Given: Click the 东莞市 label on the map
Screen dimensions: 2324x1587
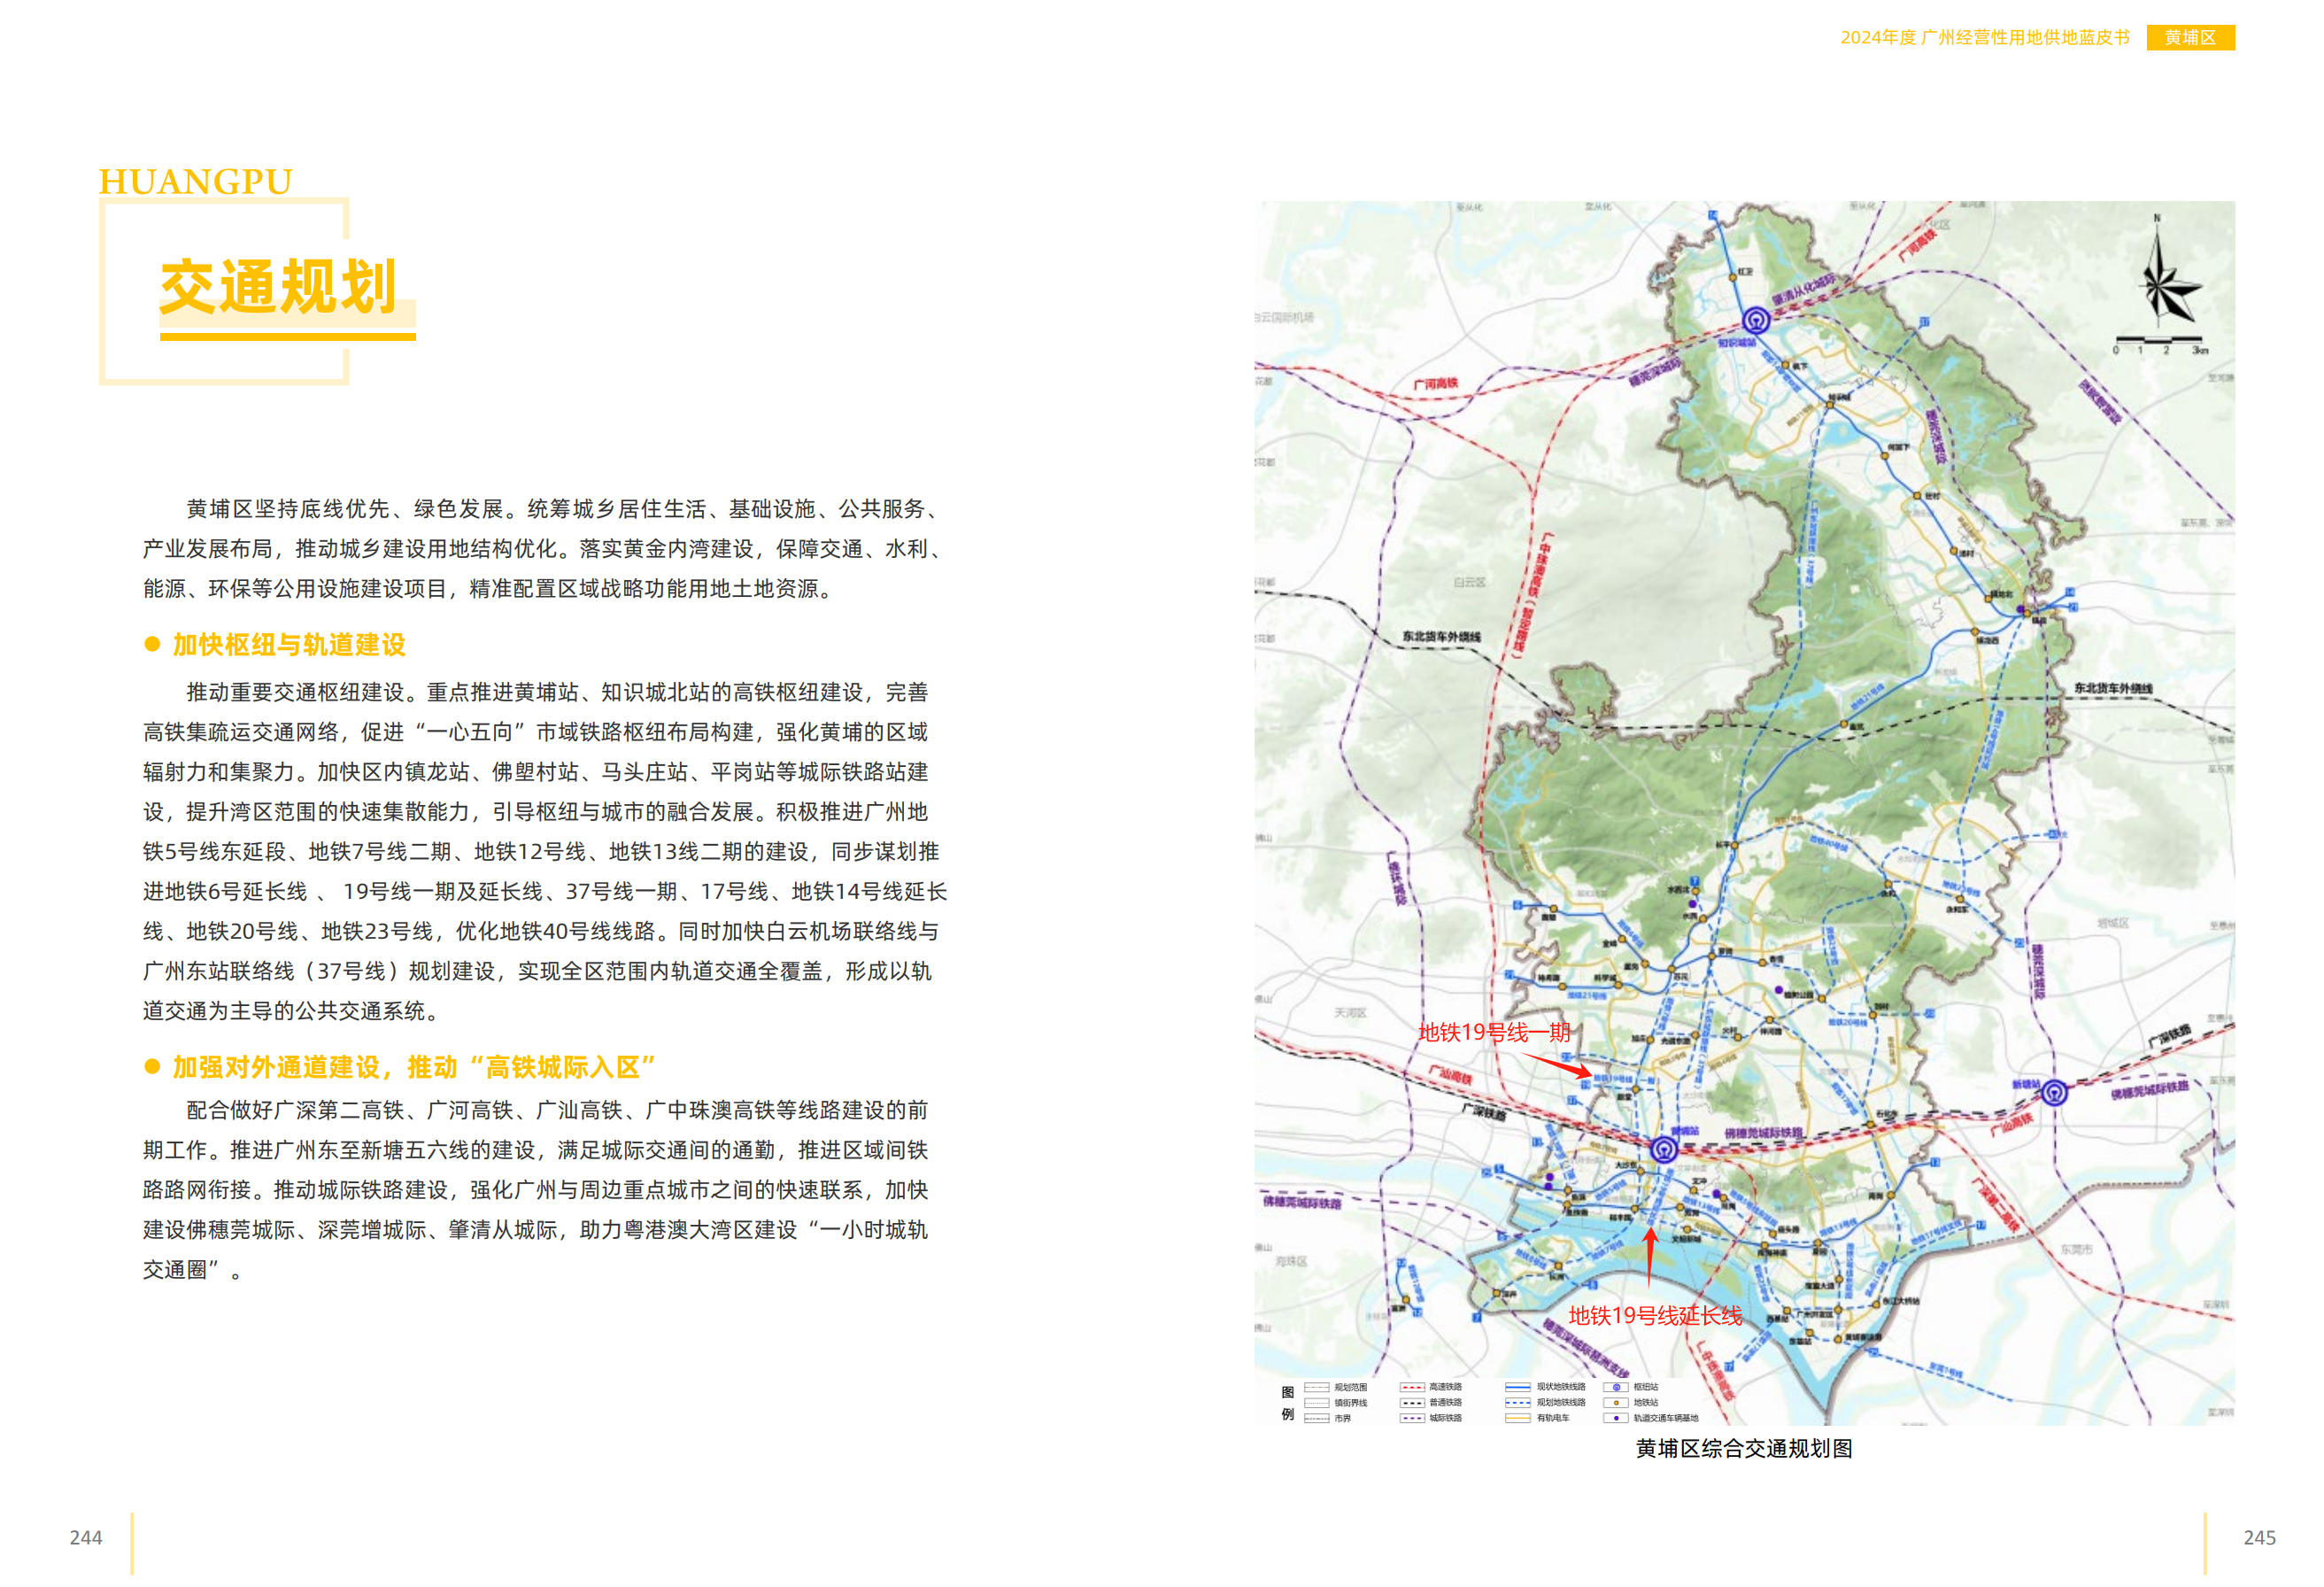Looking at the screenshot, I should tap(2076, 1250).
